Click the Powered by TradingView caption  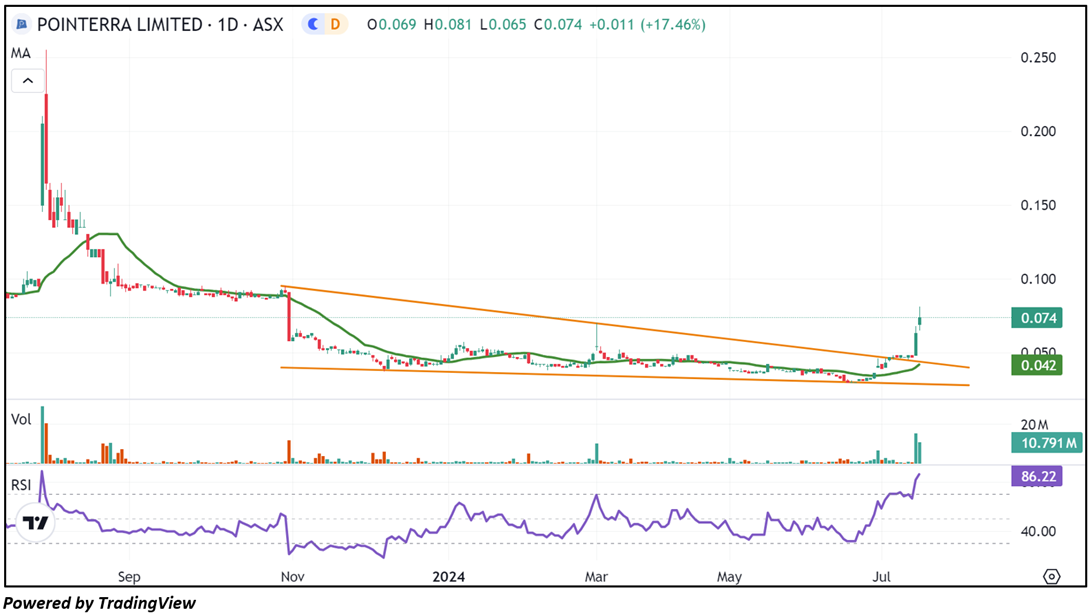[x=100, y=603]
